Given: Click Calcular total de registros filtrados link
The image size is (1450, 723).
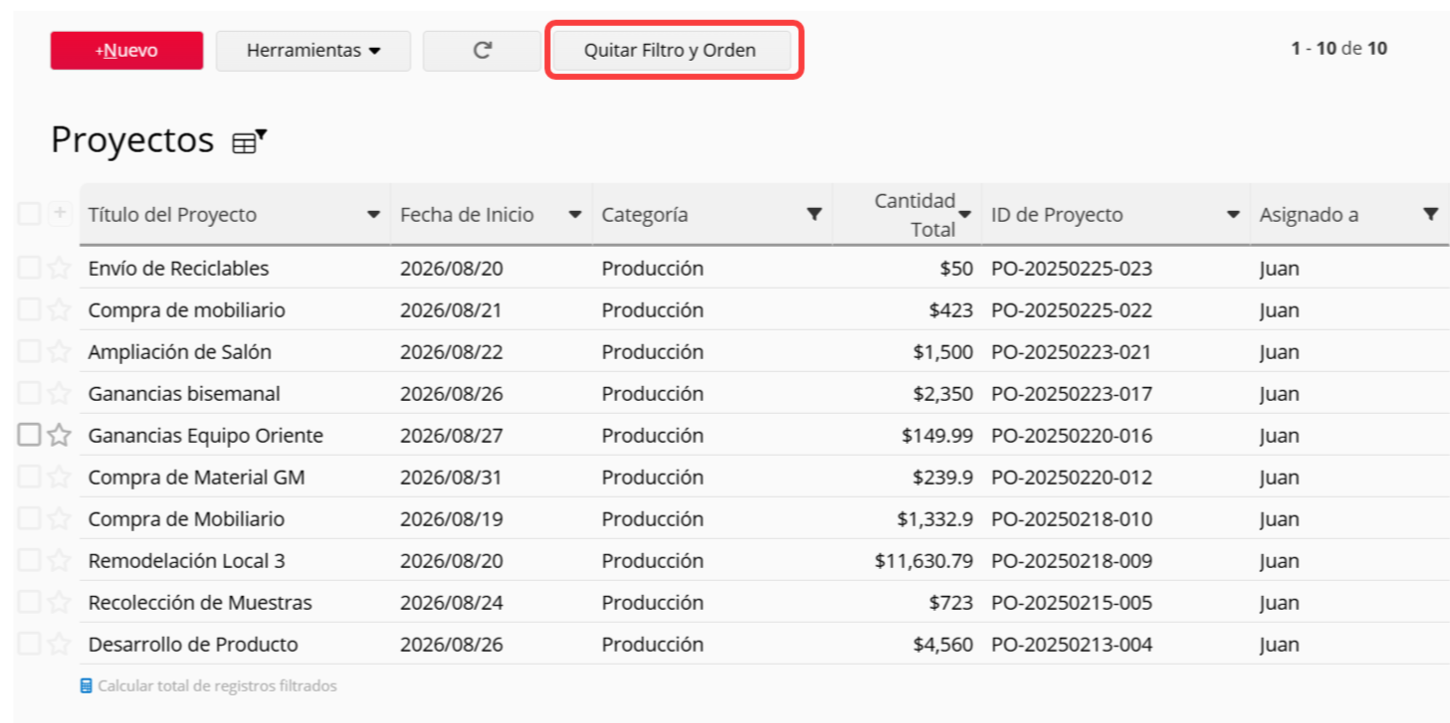Looking at the screenshot, I should [217, 686].
